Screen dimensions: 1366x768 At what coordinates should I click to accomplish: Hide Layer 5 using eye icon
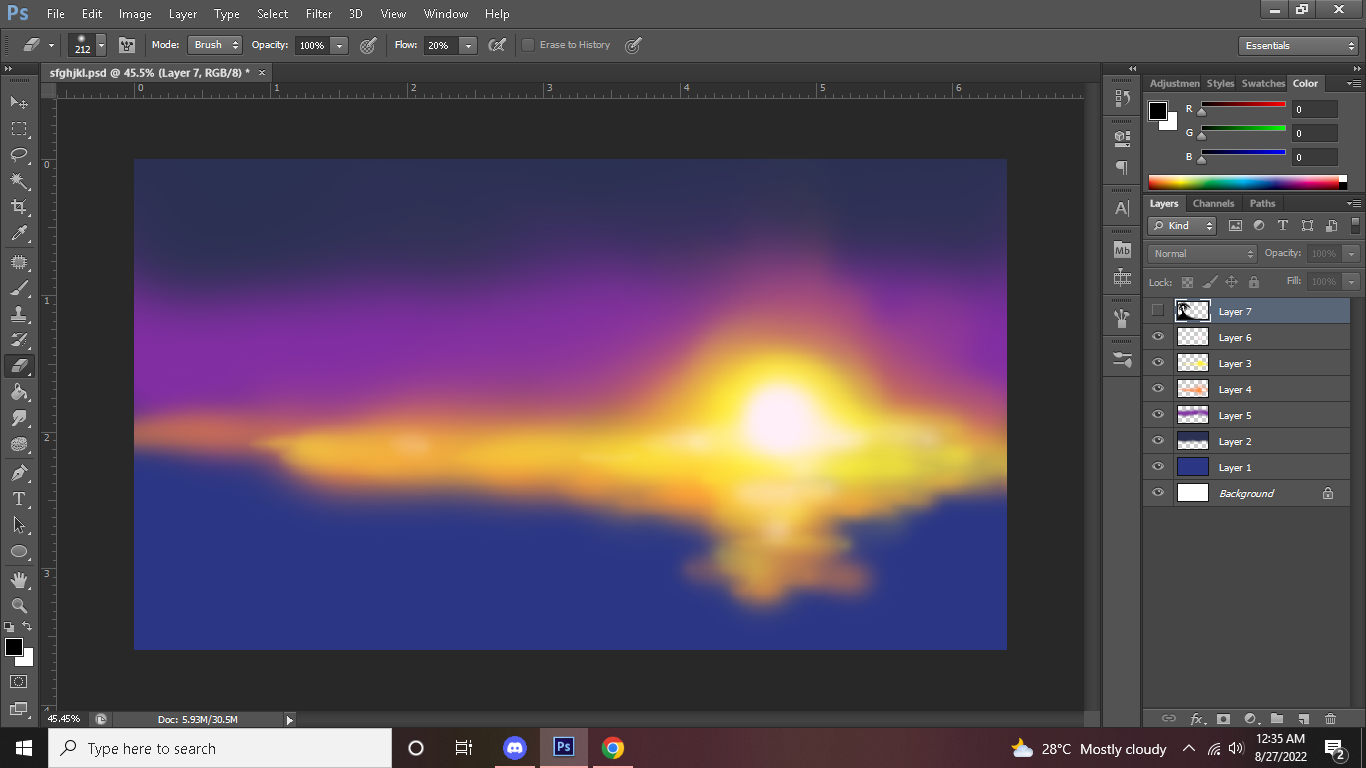tap(1158, 415)
